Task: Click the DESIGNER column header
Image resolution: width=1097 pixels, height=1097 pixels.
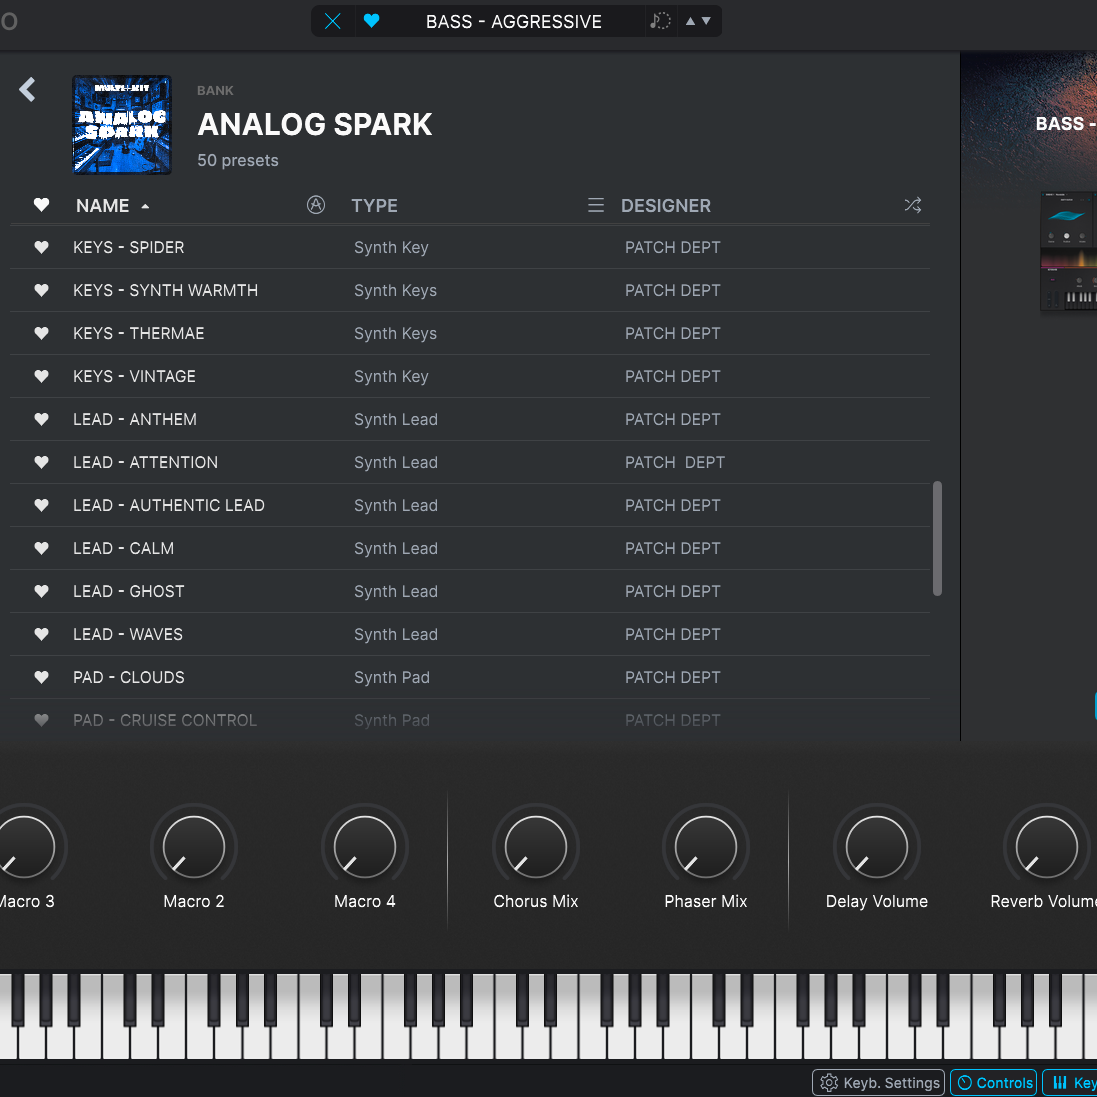Action: pyautogui.click(x=666, y=205)
